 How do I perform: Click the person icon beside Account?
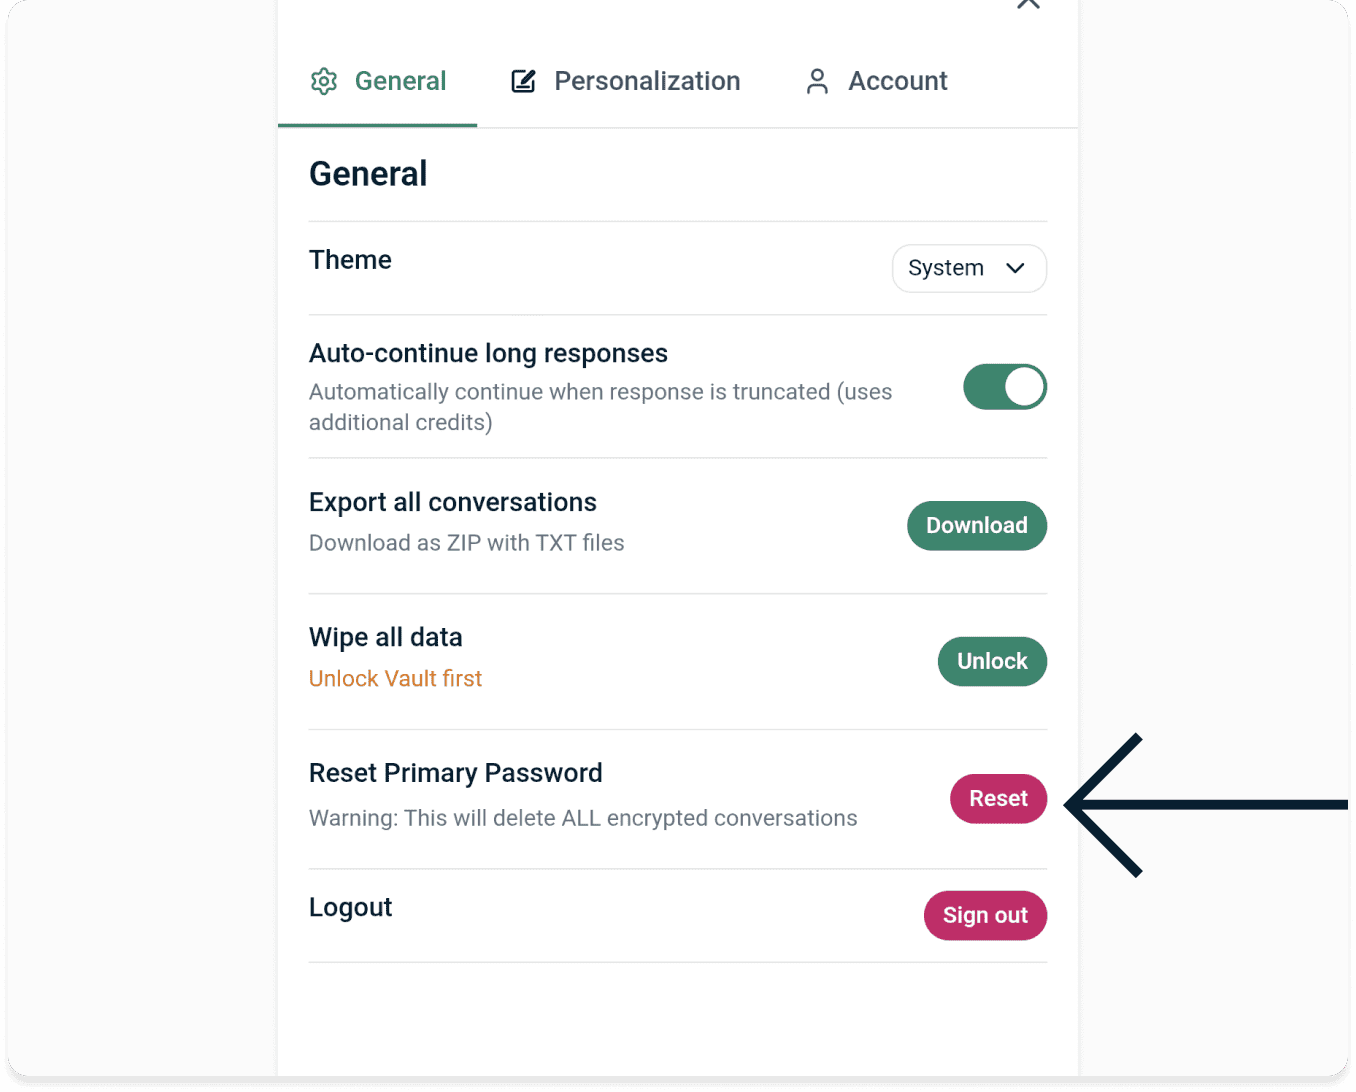(817, 81)
